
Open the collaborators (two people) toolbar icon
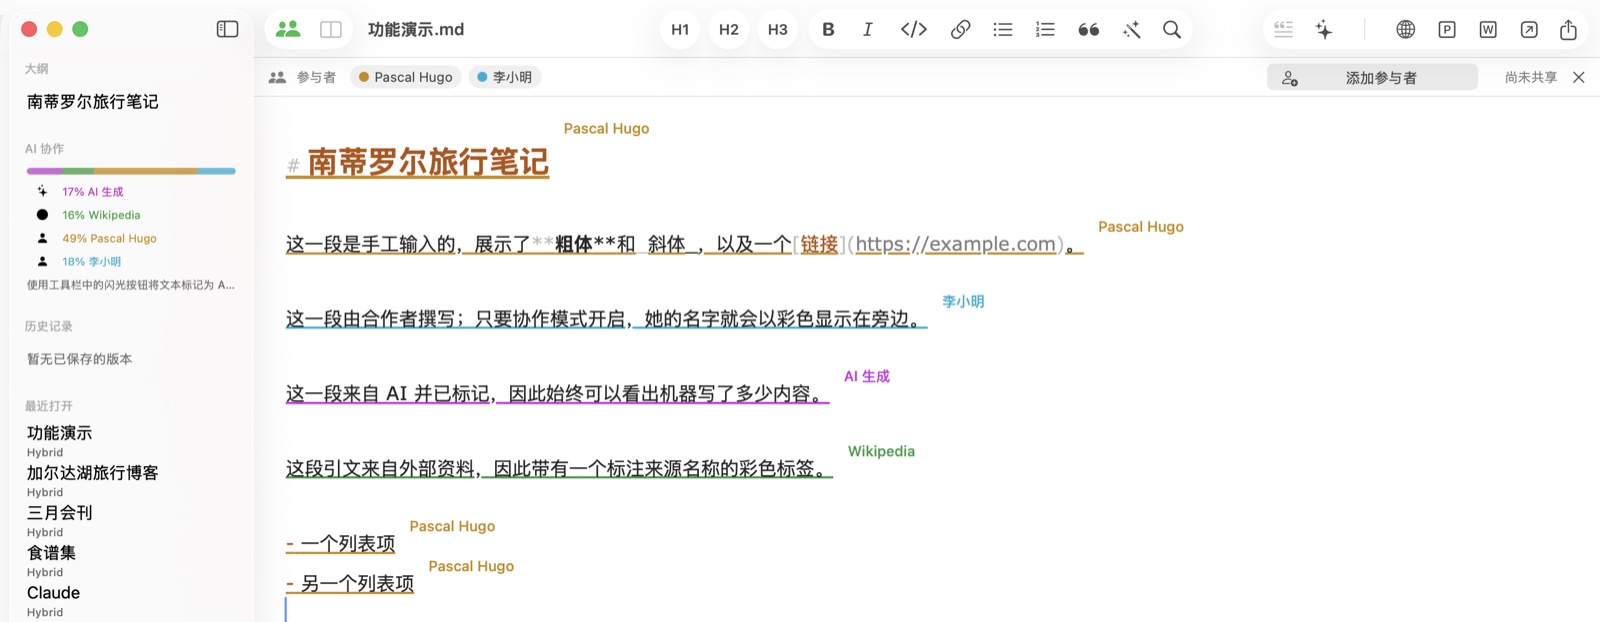coord(288,29)
